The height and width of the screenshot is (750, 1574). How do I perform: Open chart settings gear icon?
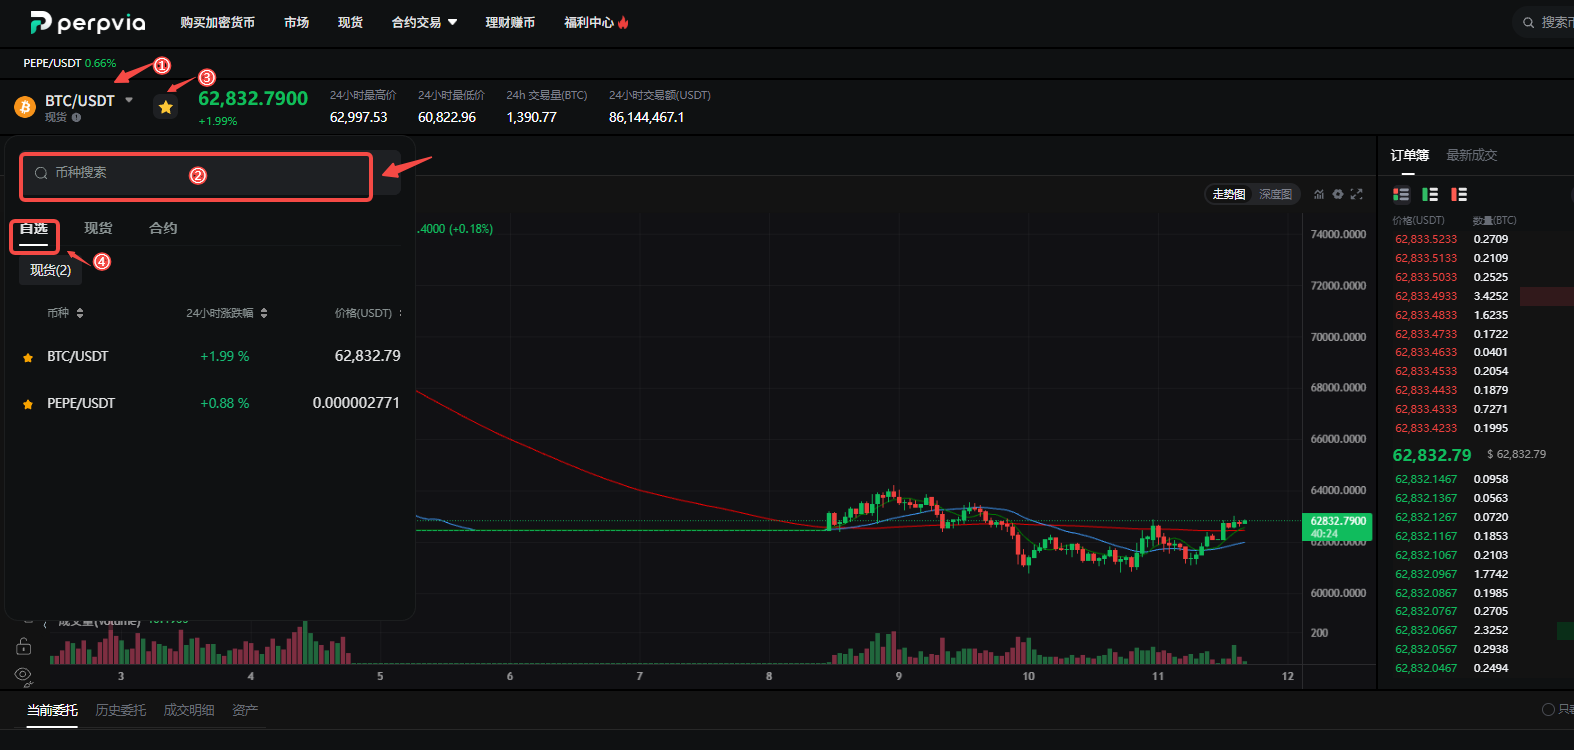tap(1338, 194)
